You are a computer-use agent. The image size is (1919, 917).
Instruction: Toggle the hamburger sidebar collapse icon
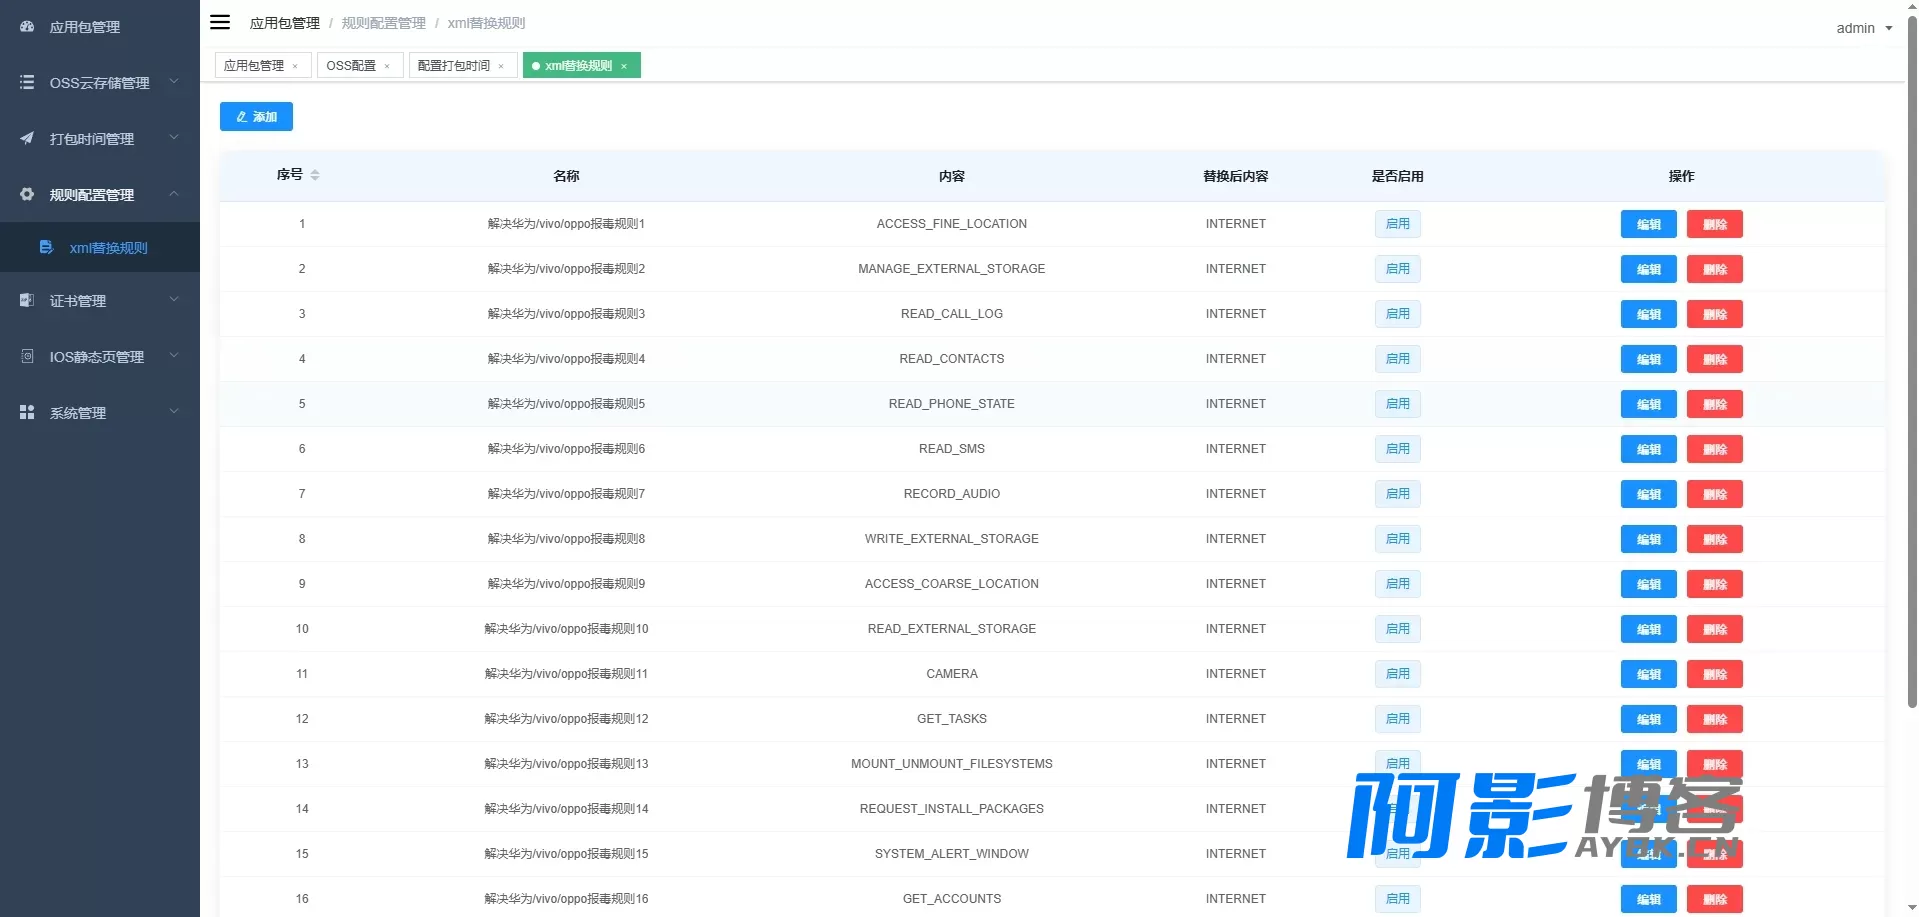[220, 22]
